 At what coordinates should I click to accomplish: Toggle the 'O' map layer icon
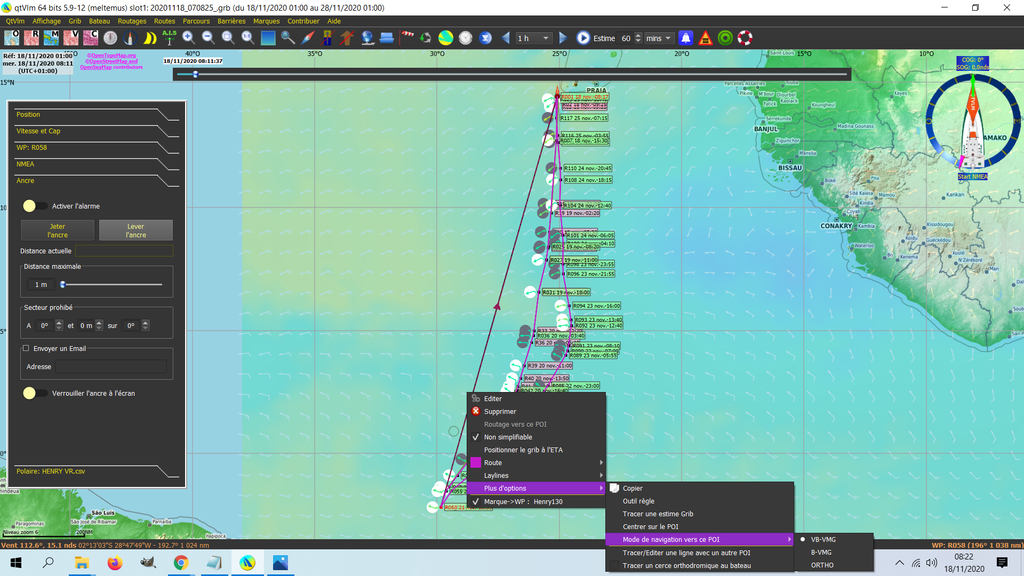point(12,38)
